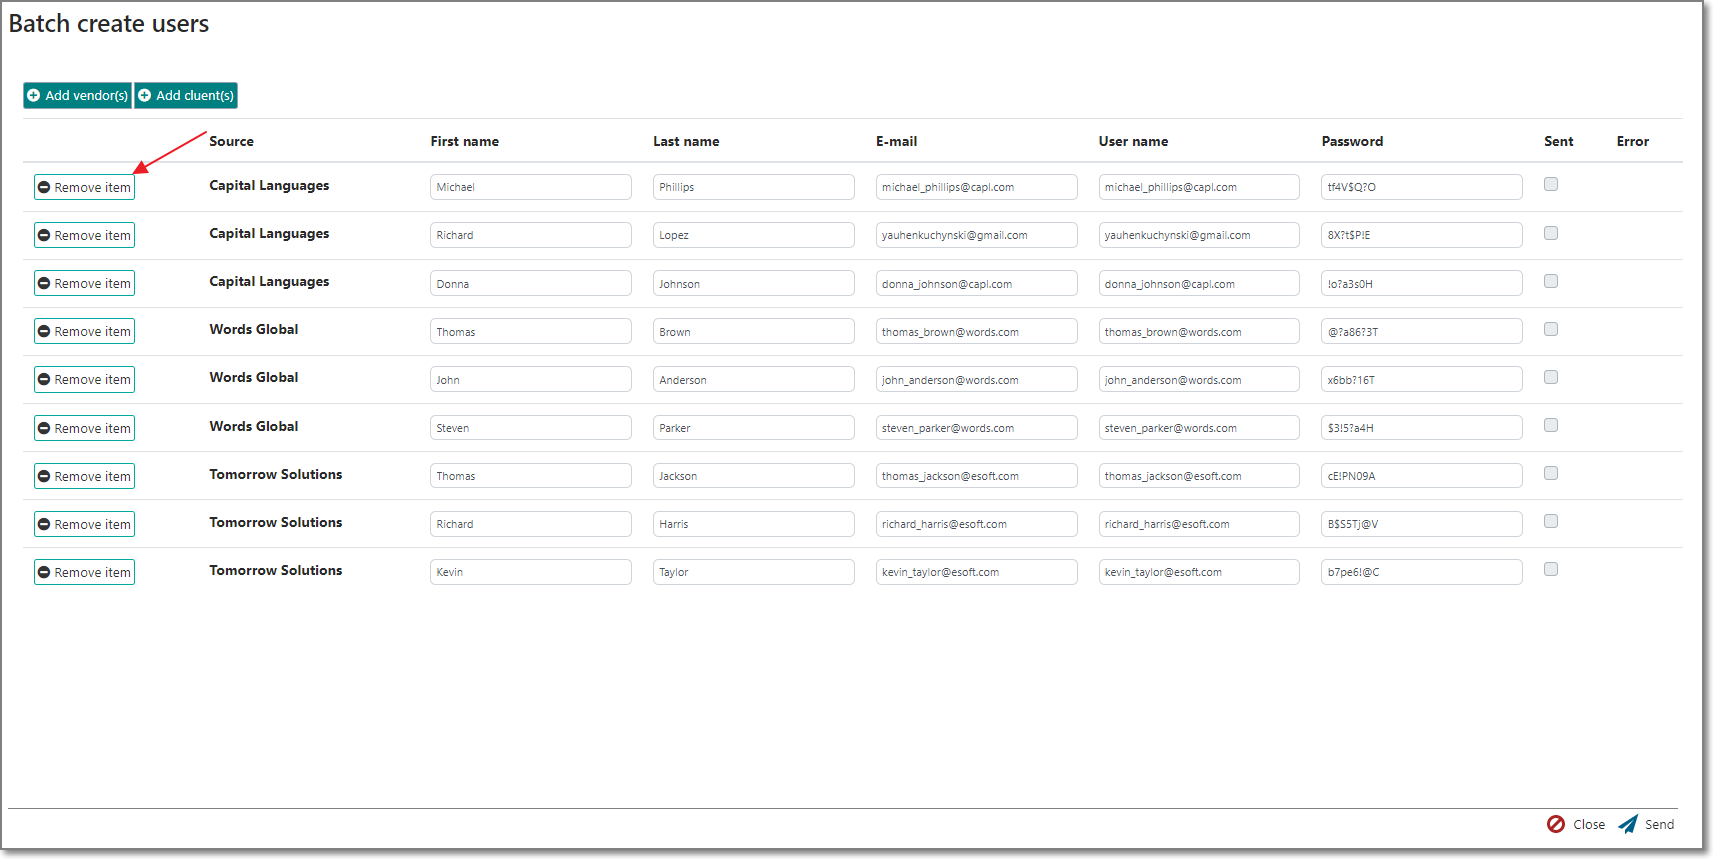
Task: Toggle Sent checkbox for Thomas Brown
Action: [x=1551, y=329]
